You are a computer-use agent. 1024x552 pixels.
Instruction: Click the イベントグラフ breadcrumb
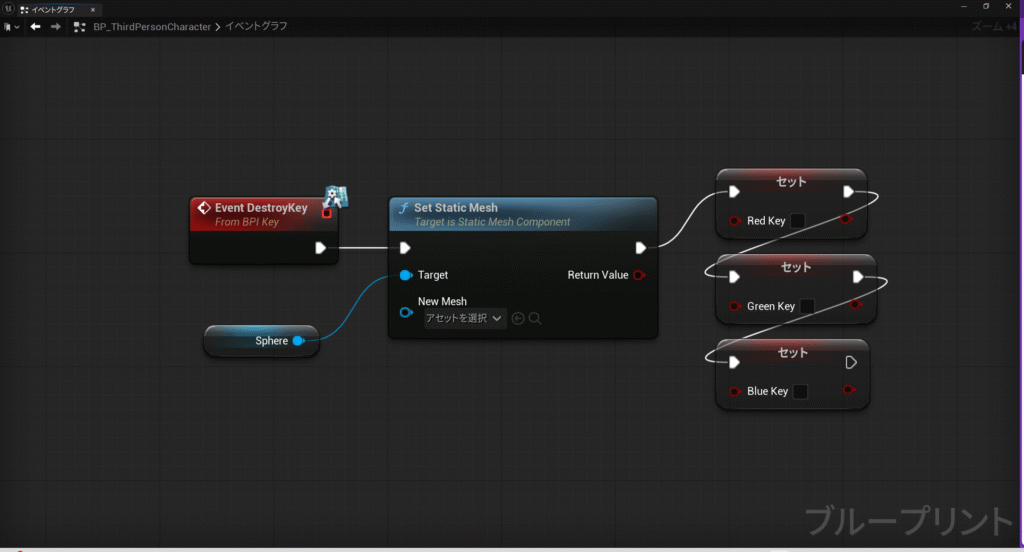[256, 26]
